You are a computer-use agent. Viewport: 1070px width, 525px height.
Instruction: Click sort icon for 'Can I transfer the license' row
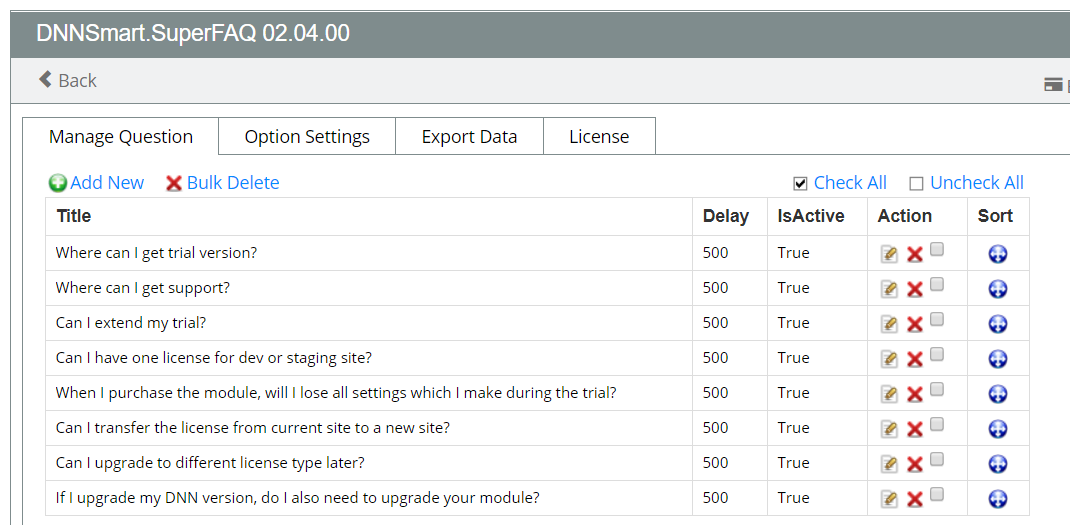coord(998,429)
